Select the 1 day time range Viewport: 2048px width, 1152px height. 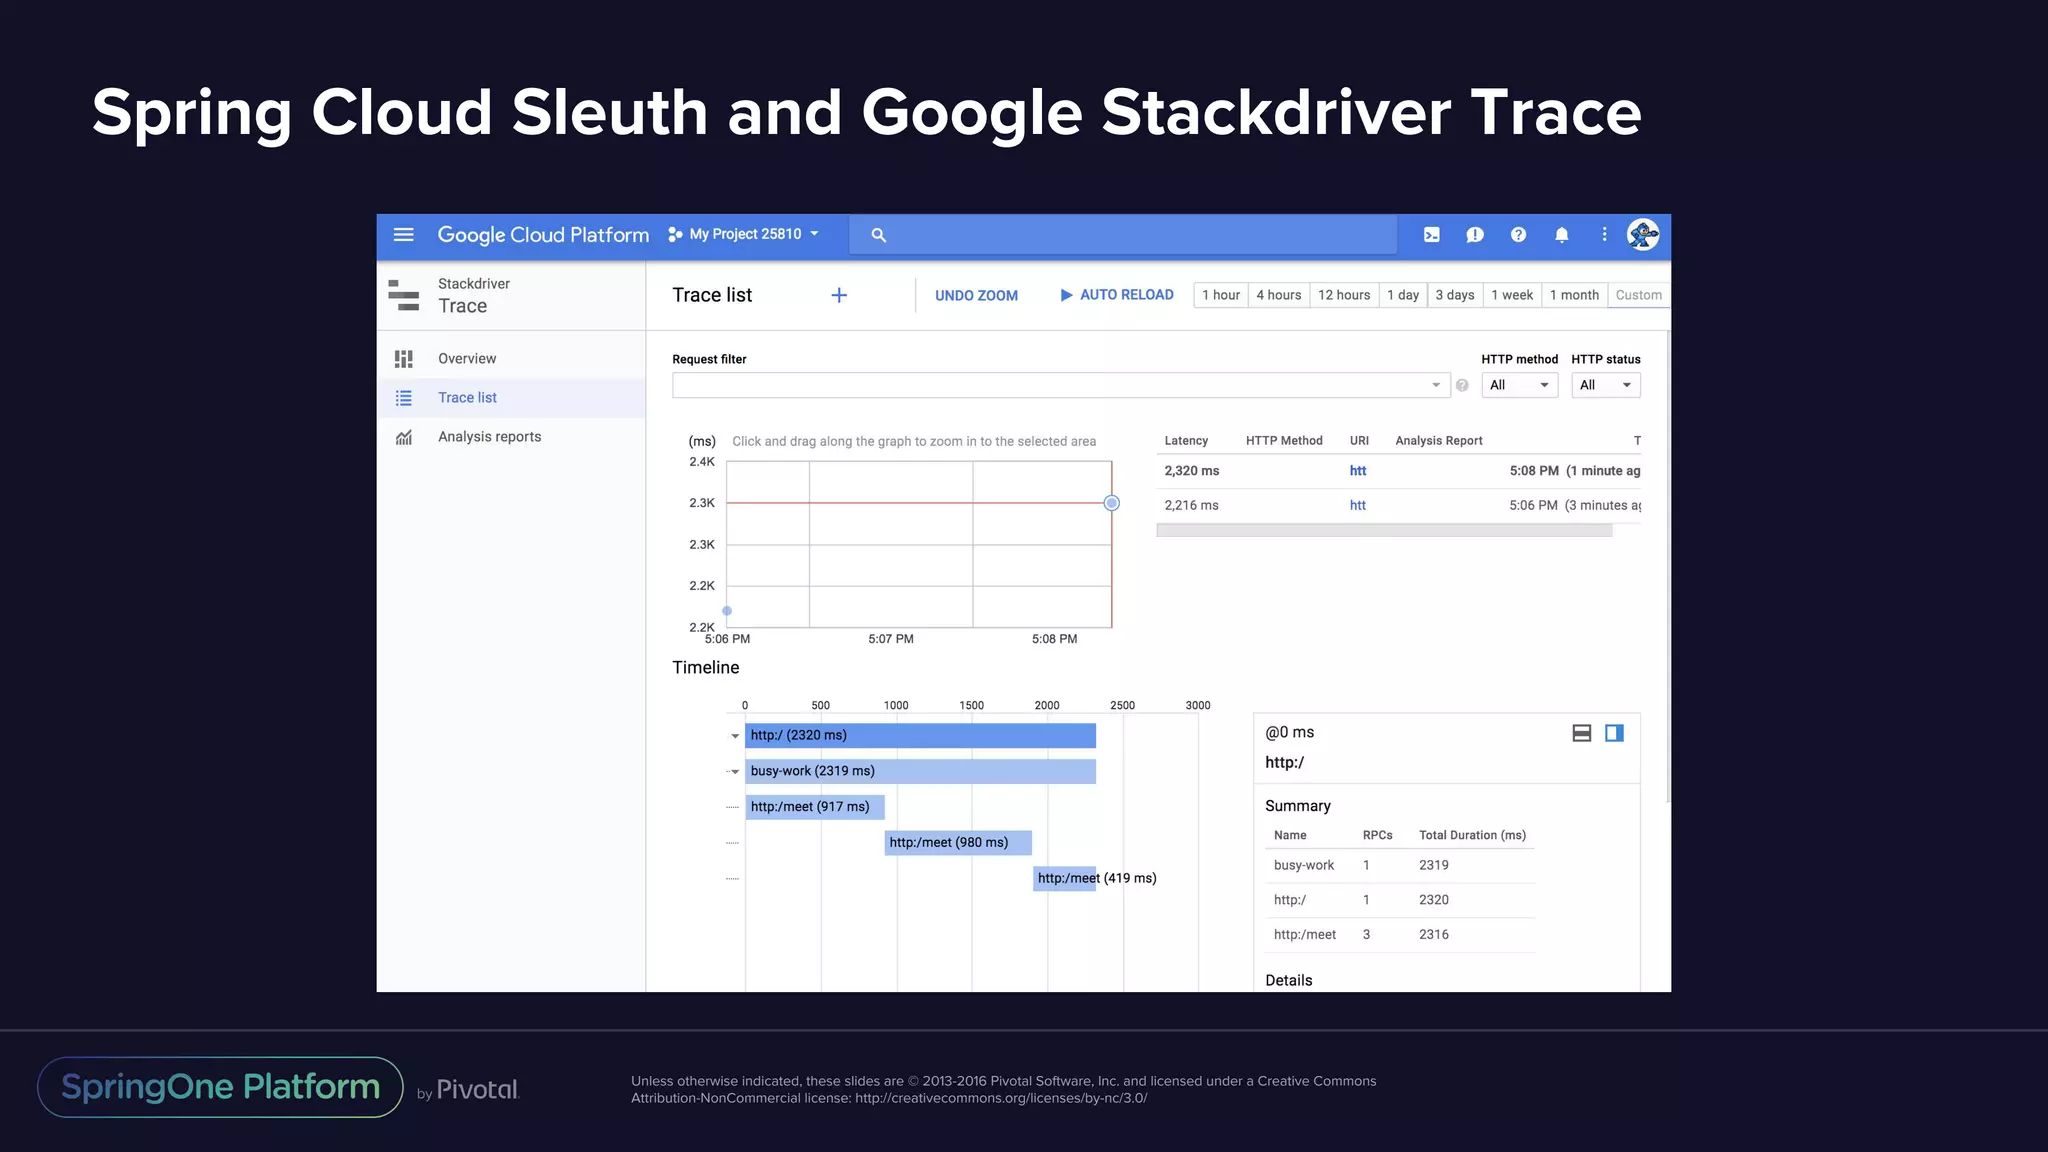[1403, 295]
